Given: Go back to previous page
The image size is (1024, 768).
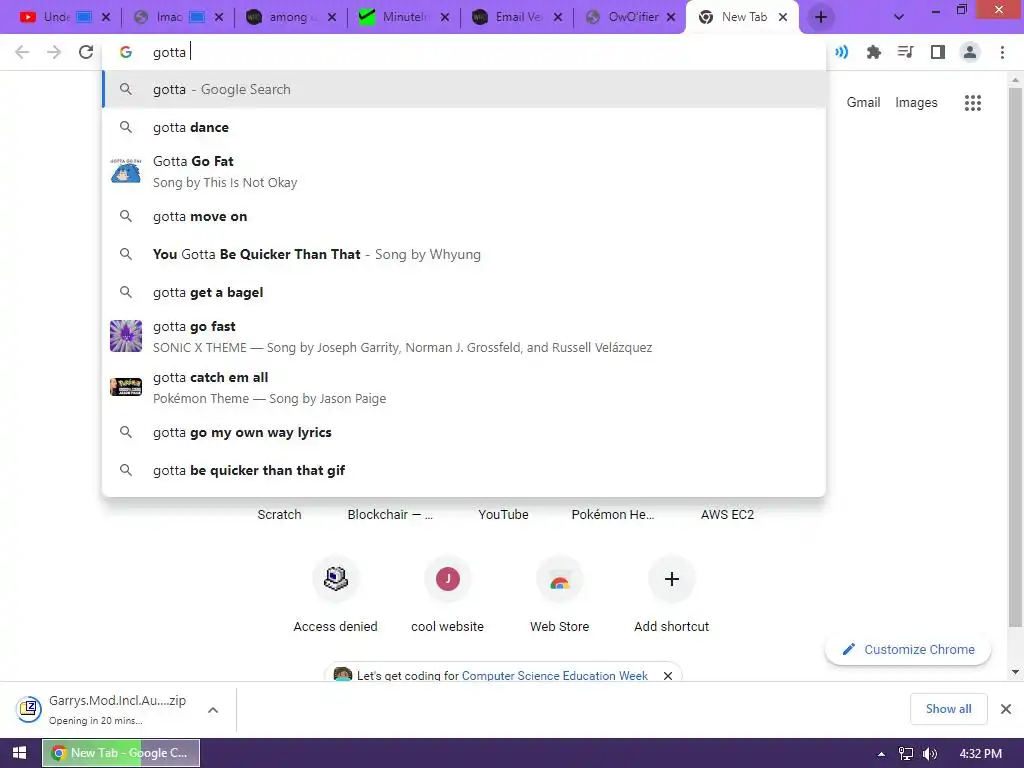Looking at the screenshot, I should (22, 52).
